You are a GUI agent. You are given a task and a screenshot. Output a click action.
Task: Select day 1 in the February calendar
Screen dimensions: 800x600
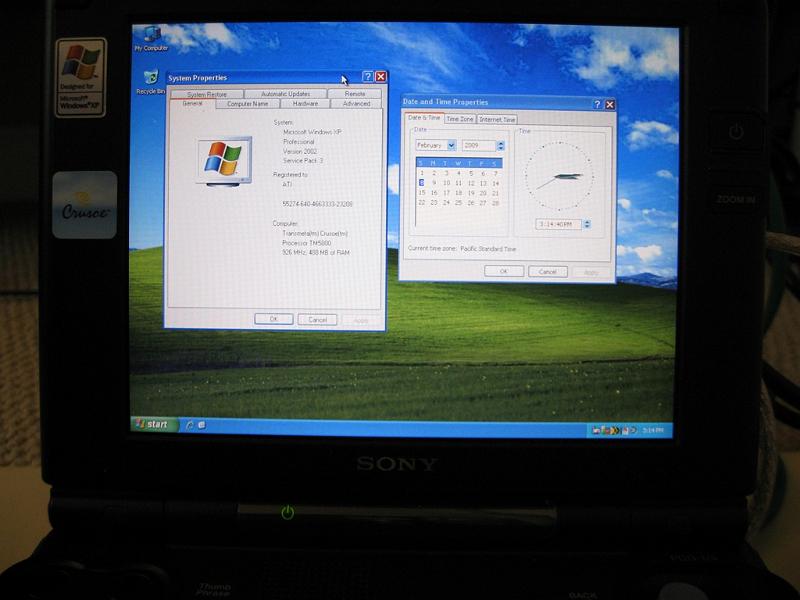coord(422,173)
